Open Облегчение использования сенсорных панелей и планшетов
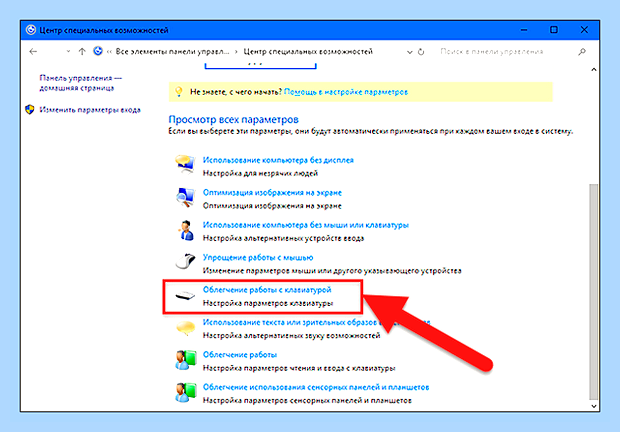620x432 pixels. tap(316, 387)
